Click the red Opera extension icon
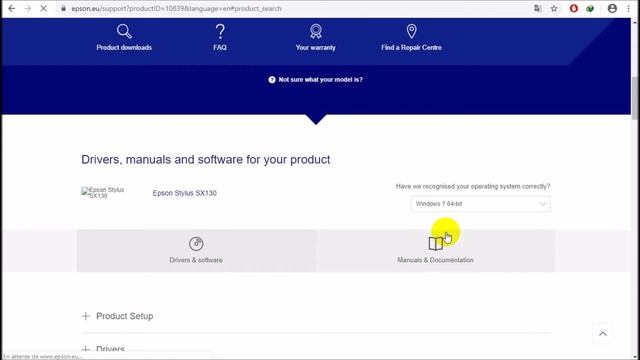640x360 pixels. click(x=573, y=8)
